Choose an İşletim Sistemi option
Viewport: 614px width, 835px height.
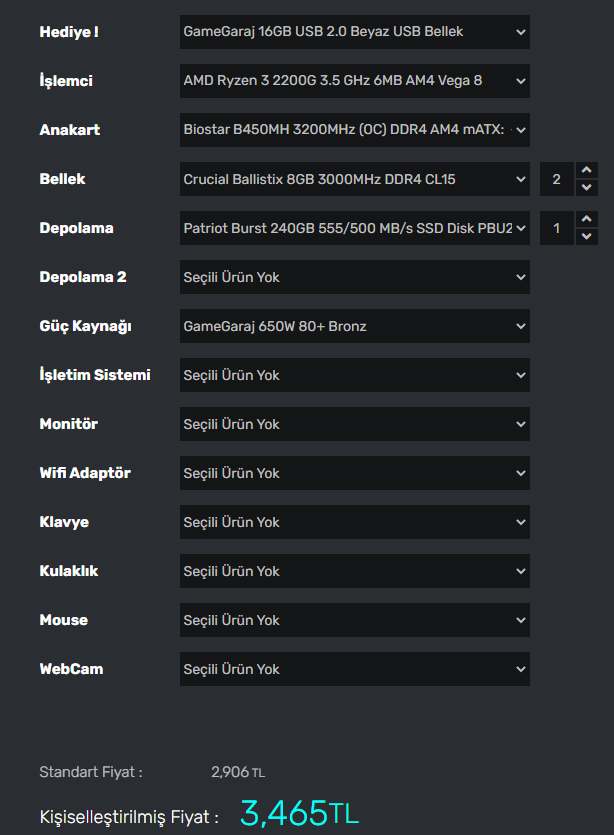354,375
